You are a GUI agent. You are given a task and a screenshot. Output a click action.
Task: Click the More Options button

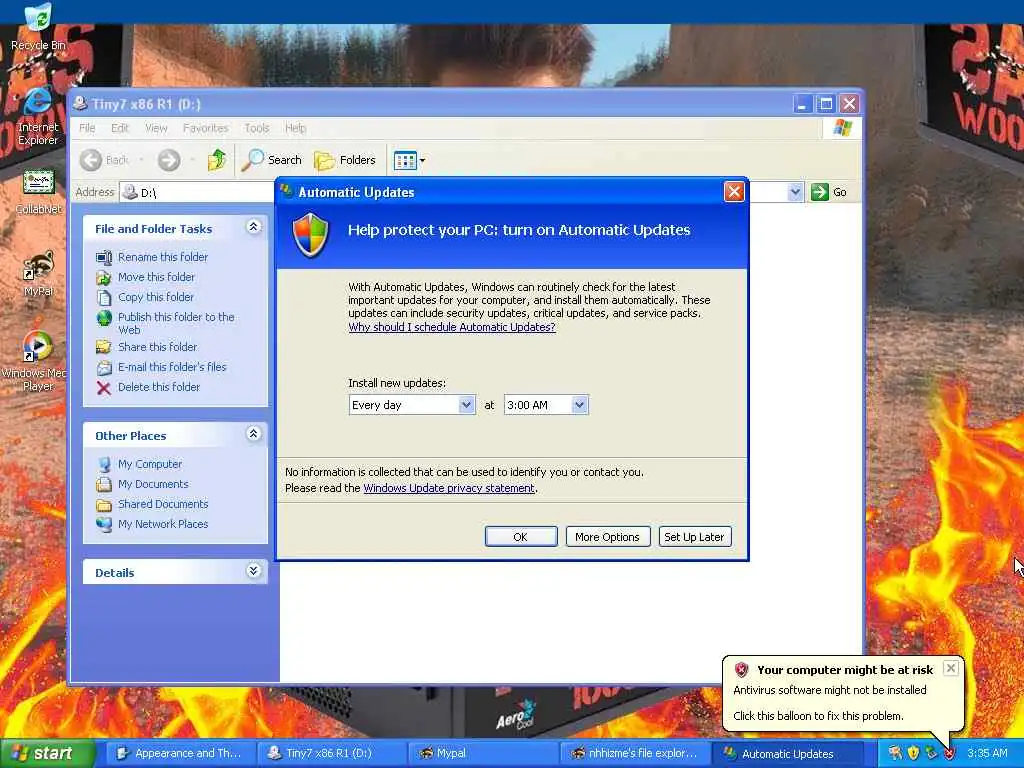pyautogui.click(x=607, y=537)
